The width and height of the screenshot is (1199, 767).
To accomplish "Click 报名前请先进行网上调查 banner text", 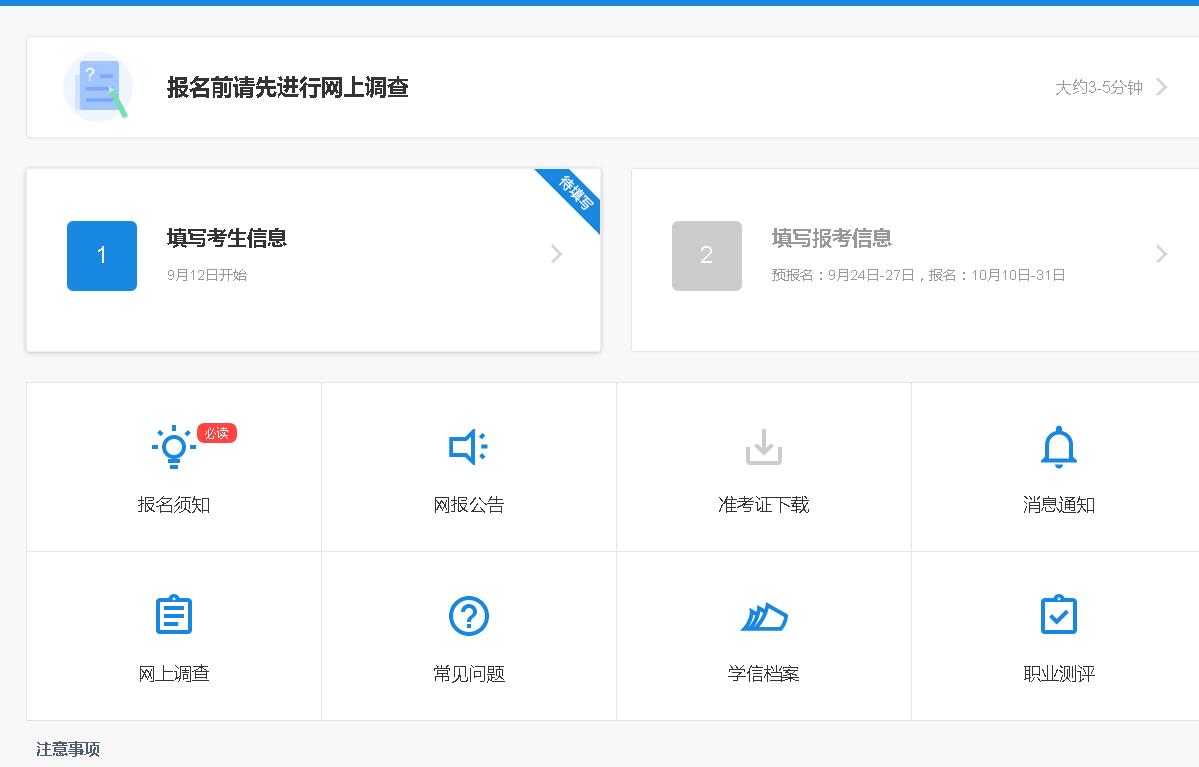I will point(287,88).
